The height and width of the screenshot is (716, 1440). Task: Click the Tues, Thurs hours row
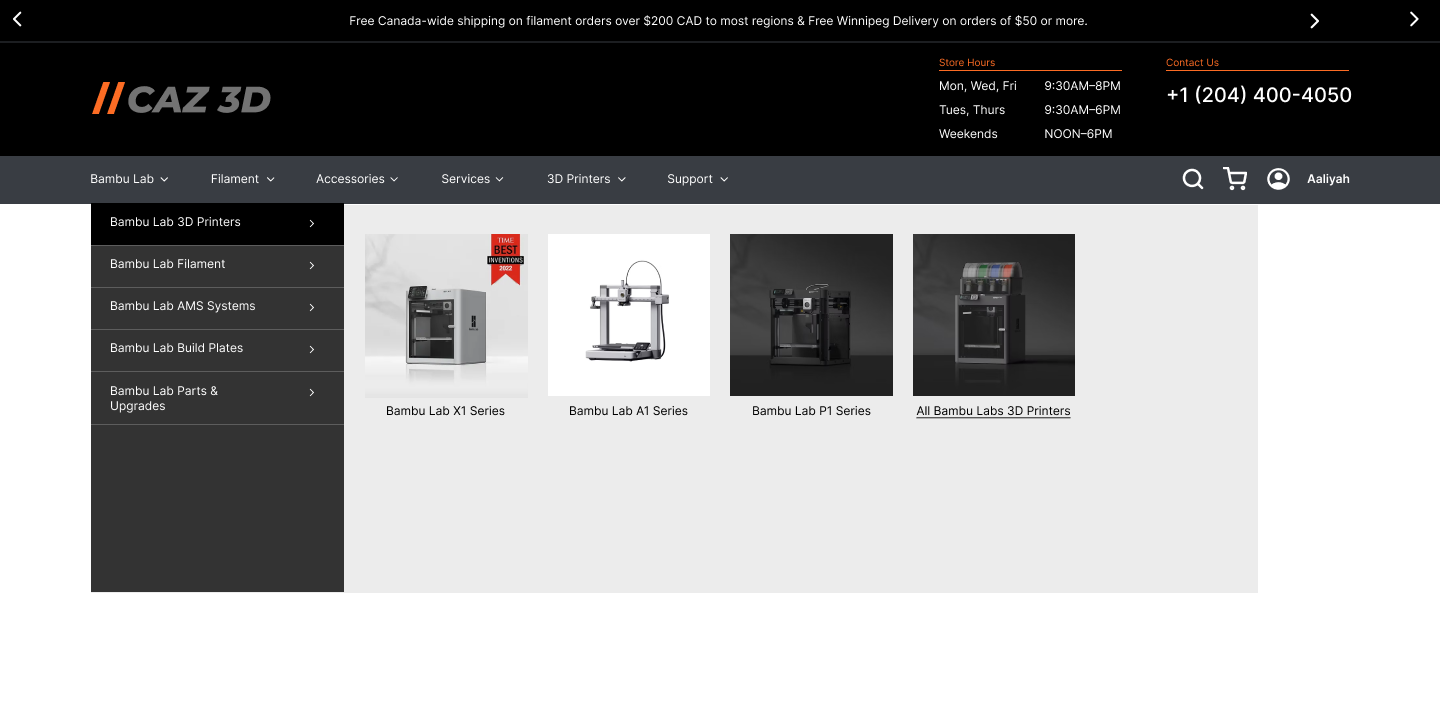coord(1030,110)
